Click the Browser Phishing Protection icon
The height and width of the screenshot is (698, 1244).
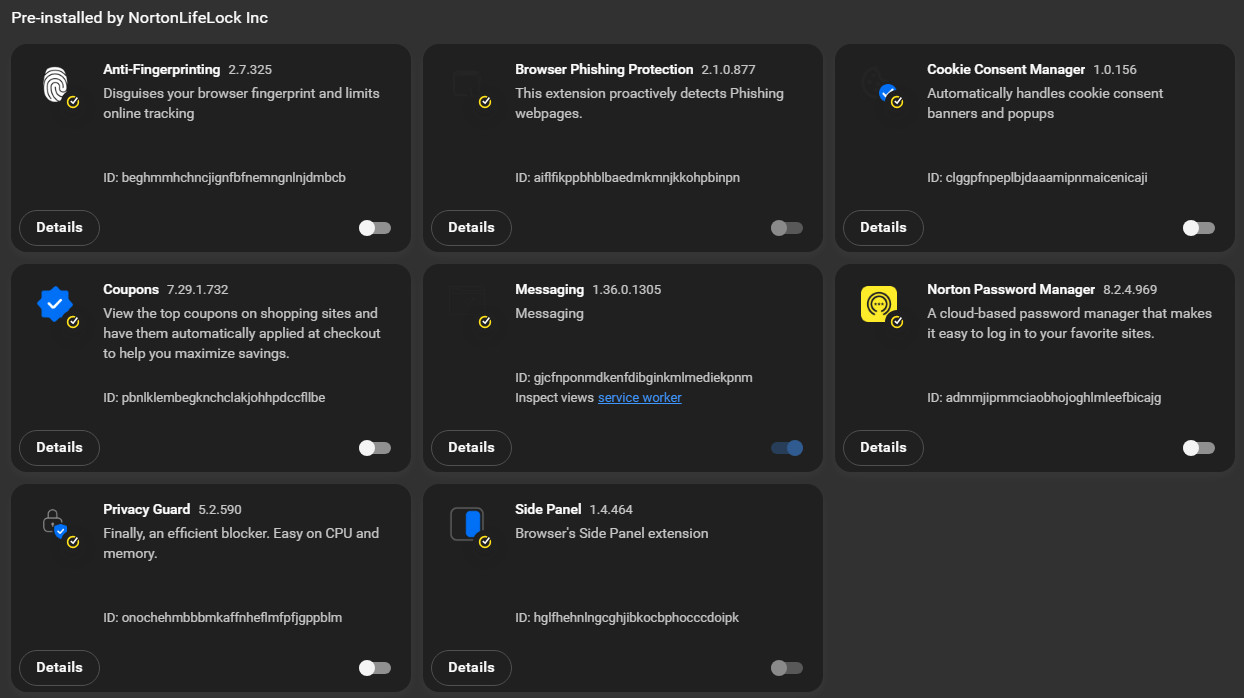468,86
